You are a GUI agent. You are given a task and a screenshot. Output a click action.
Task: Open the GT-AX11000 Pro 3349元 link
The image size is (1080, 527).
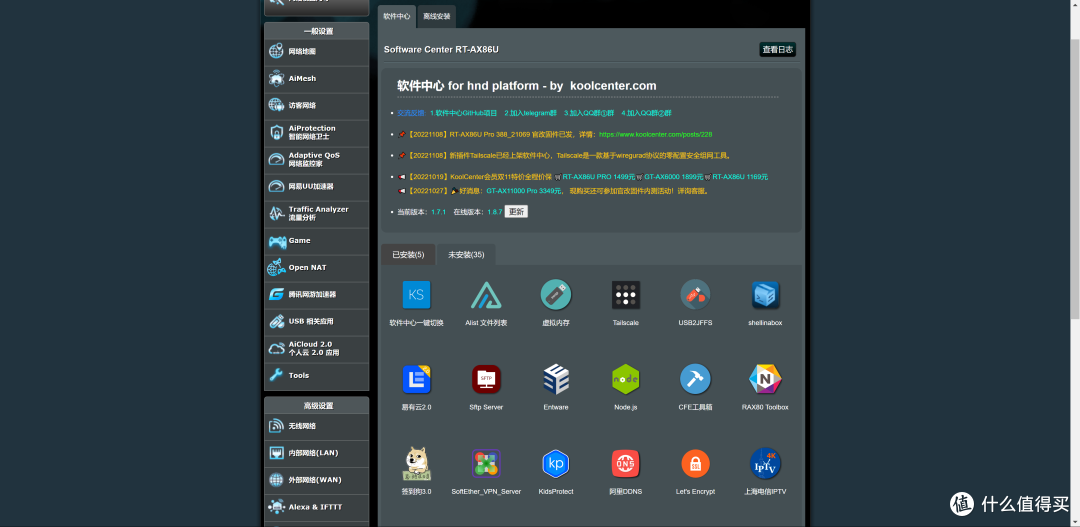[x=524, y=191]
